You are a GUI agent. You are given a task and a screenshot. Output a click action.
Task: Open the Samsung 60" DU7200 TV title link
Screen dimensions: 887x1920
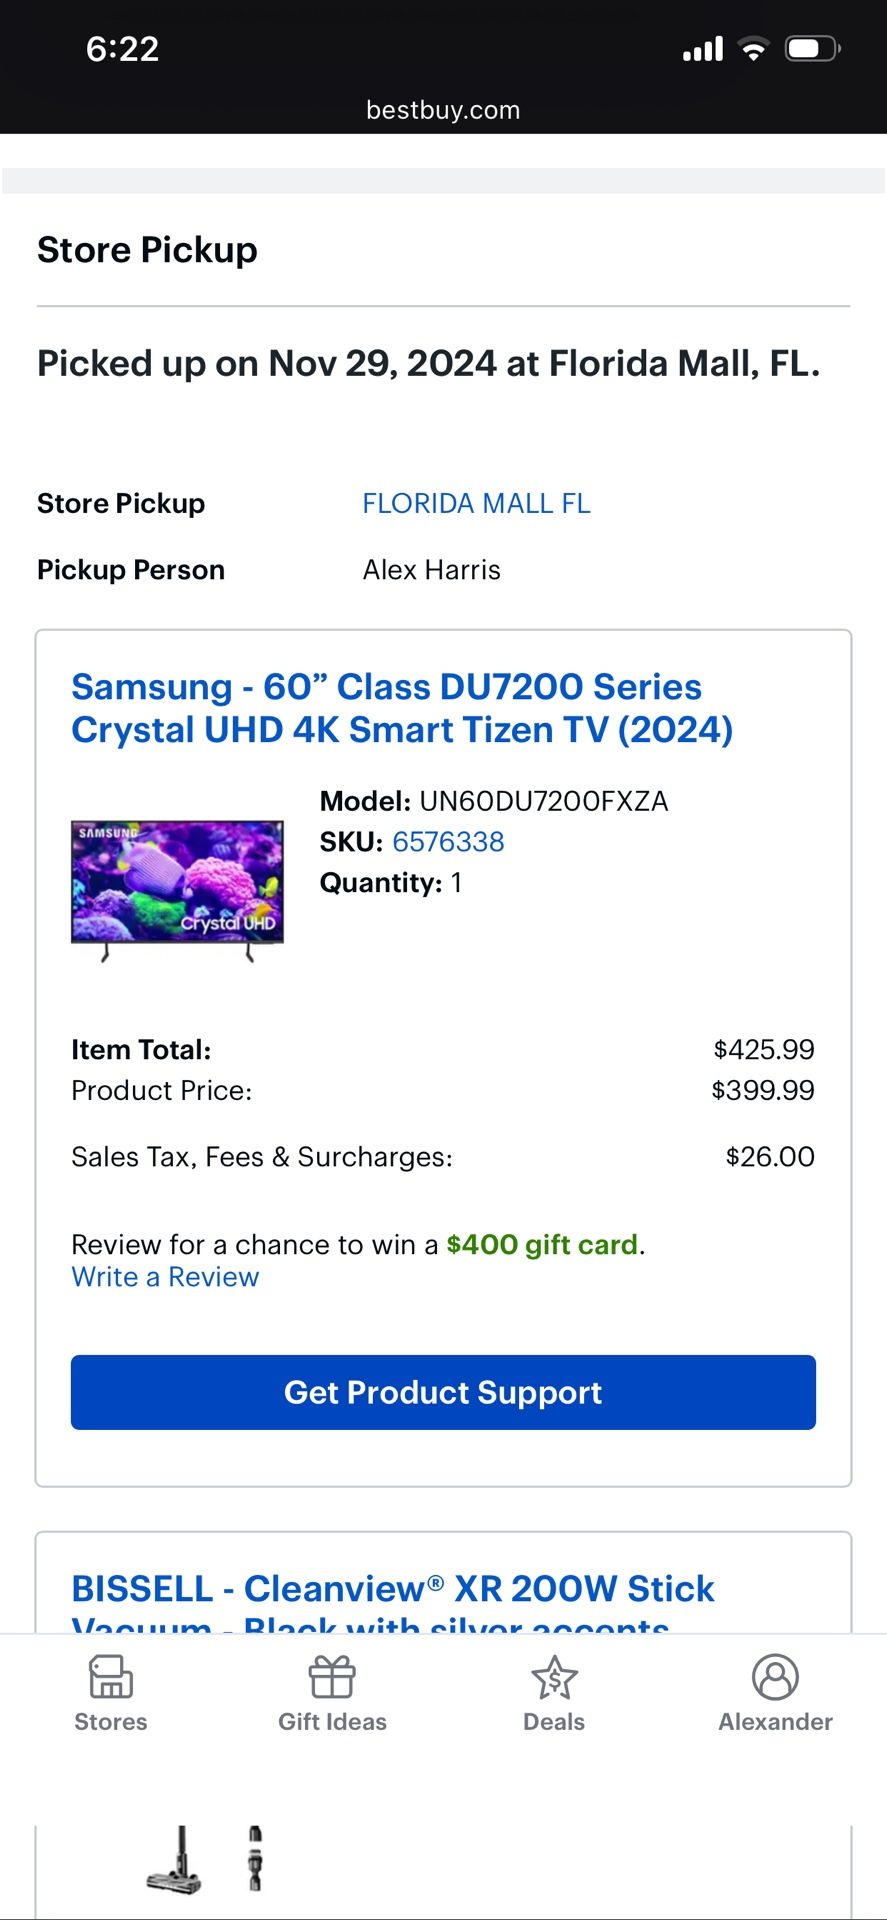[401, 708]
